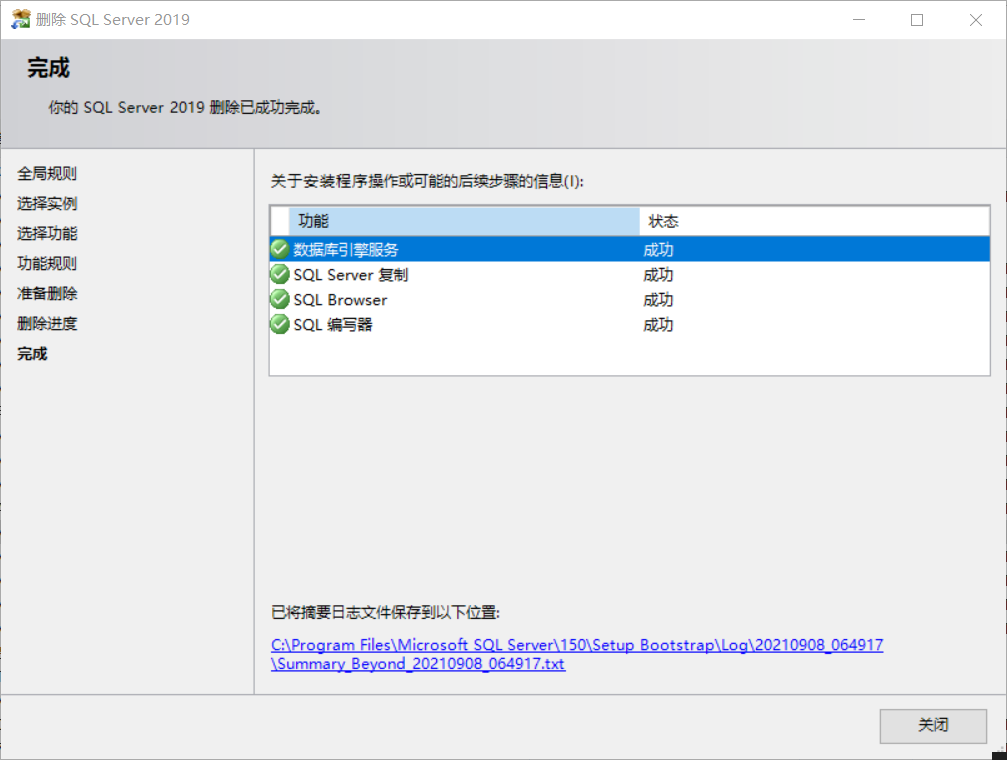Click the 关闭 button
The width and height of the screenshot is (1007, 760).
pyautogui.click(x=933, y=726)
